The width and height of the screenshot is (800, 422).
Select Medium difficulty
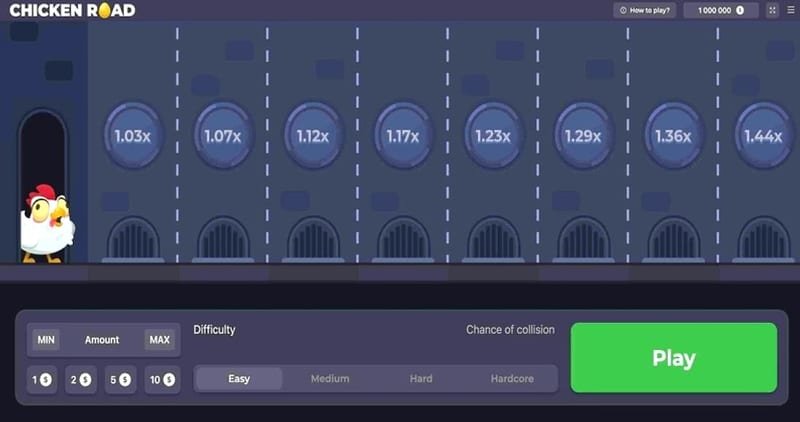[x=330, y=379]
